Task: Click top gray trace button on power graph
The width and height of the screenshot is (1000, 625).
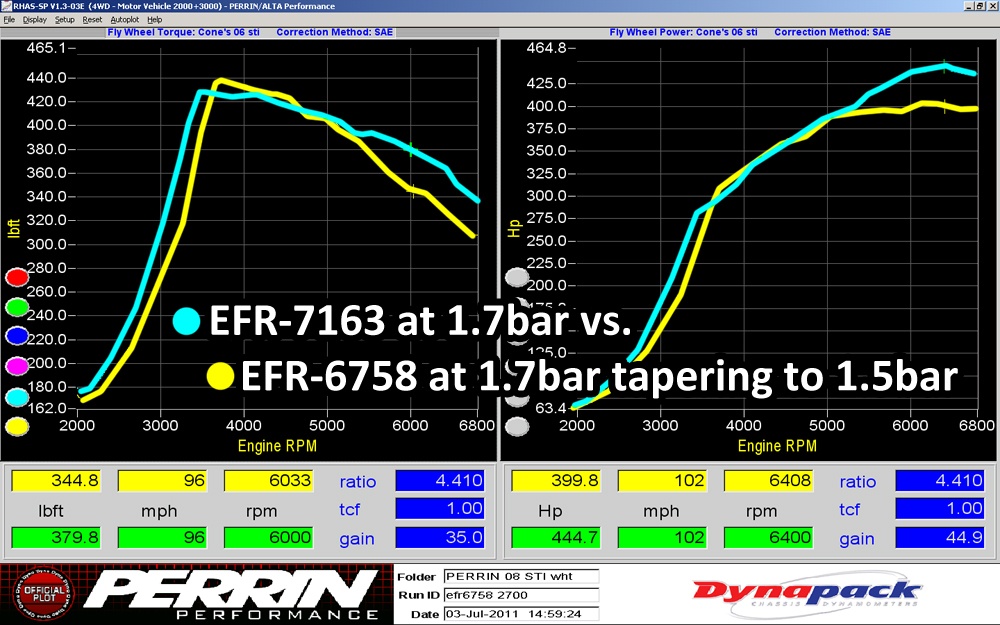Action: coord(517,277)
